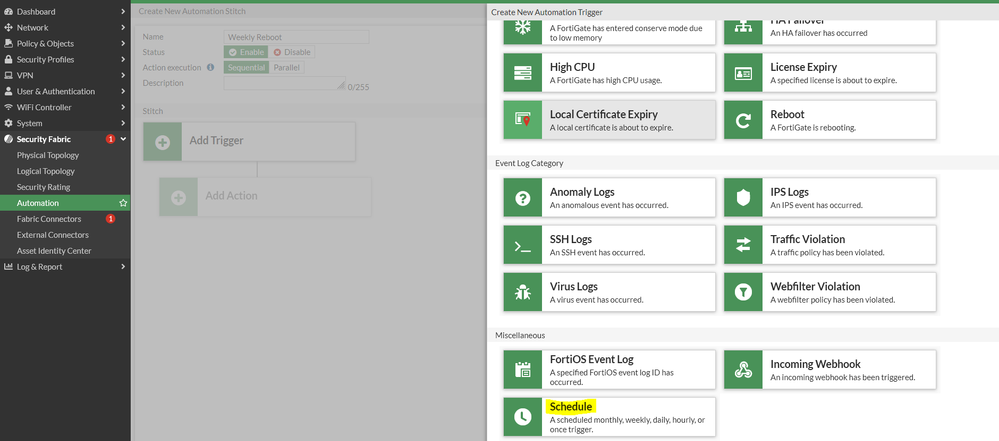This screenshot has height=441, width=999.
Task: Click the Action execution info icon
Action: click(x=211, y=68)
